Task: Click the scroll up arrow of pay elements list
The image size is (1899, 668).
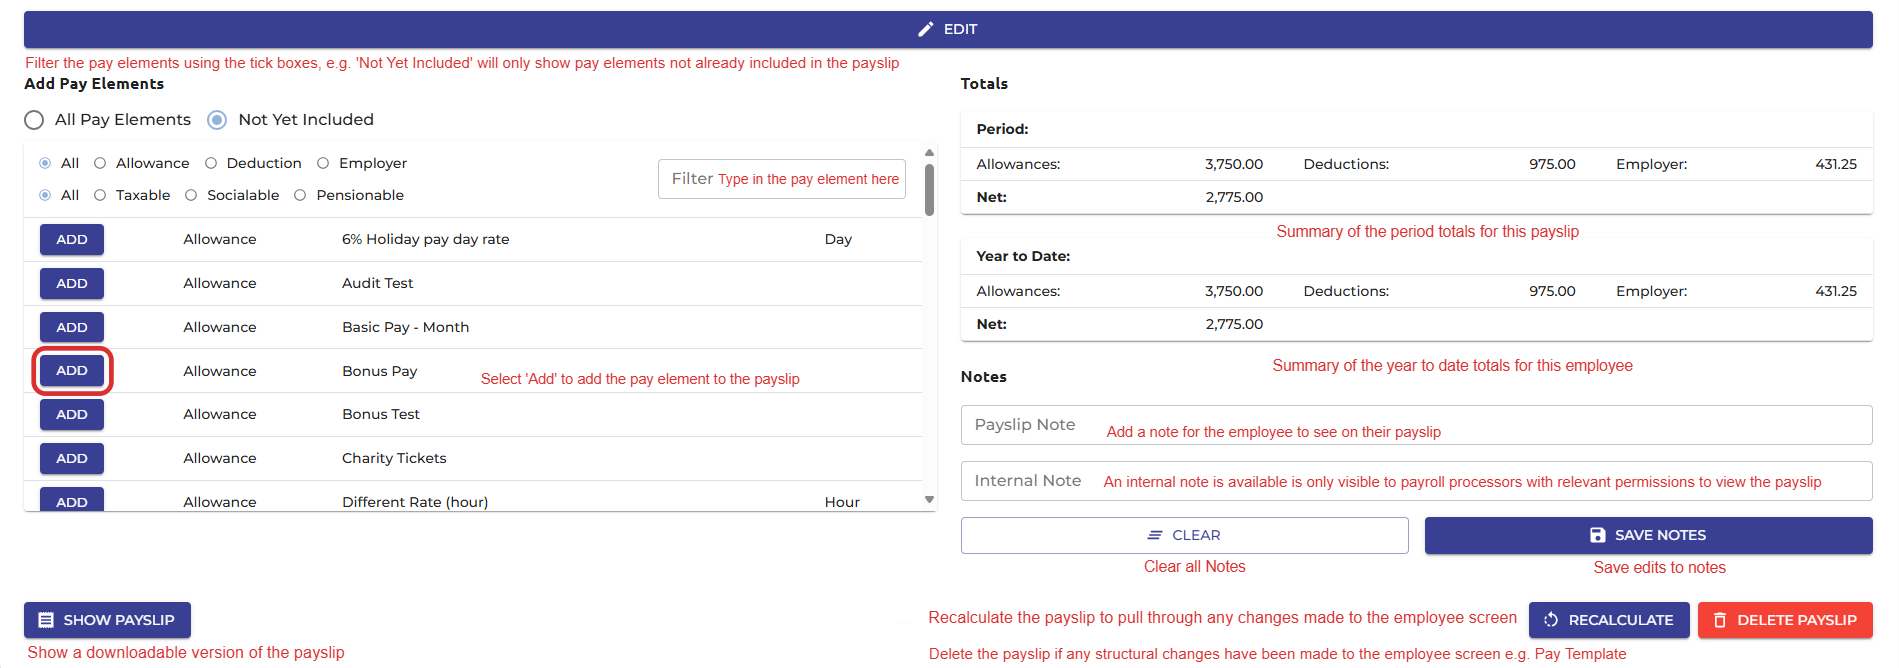Action: click(929, 153)
